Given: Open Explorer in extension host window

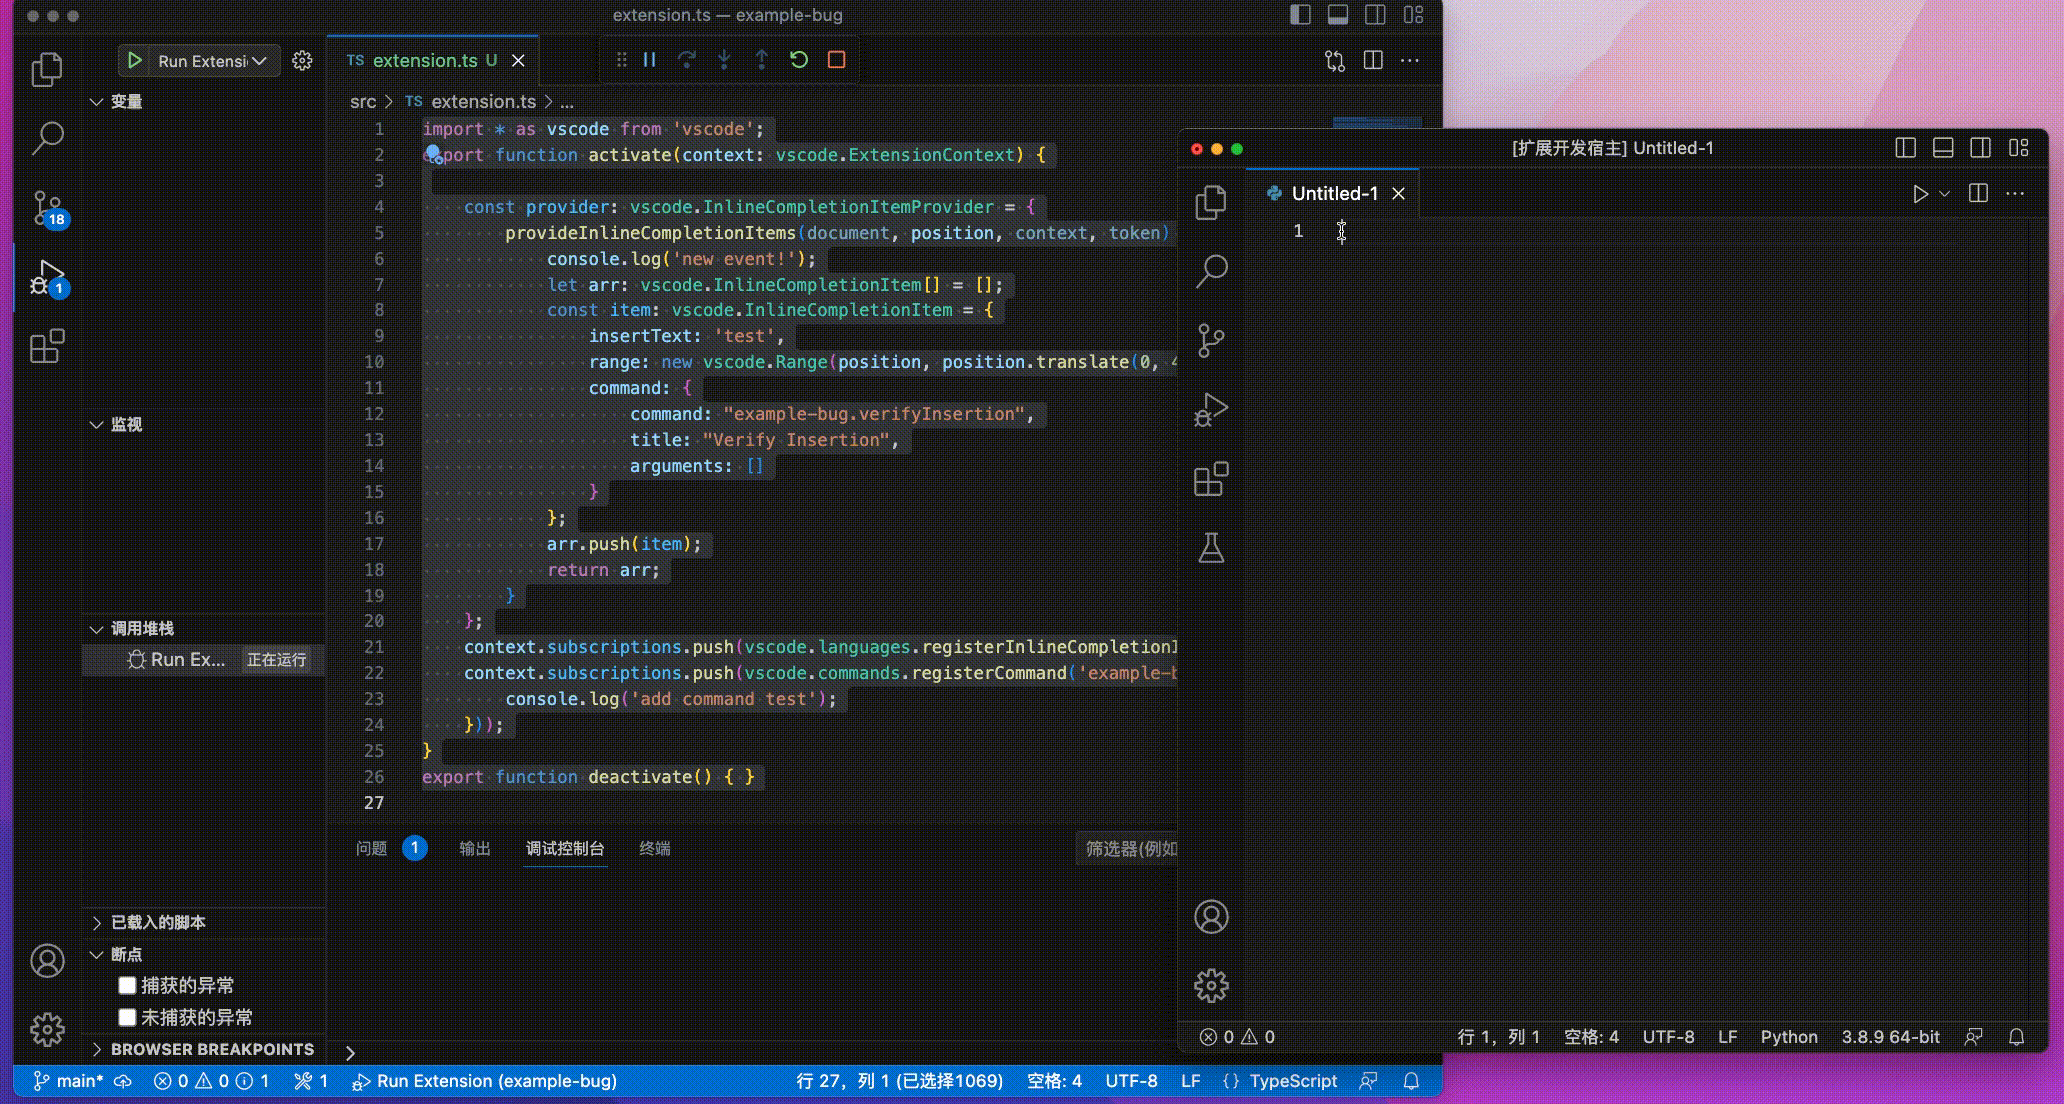Looking at the screenshot, I should (1211, 203).
